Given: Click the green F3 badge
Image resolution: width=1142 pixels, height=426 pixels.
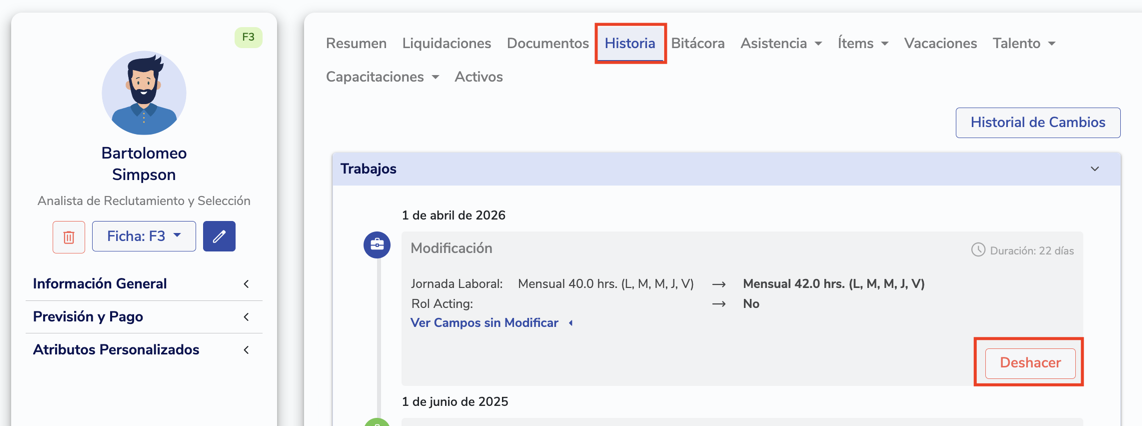Looking at the screenshot, I should tap(248, 37).
